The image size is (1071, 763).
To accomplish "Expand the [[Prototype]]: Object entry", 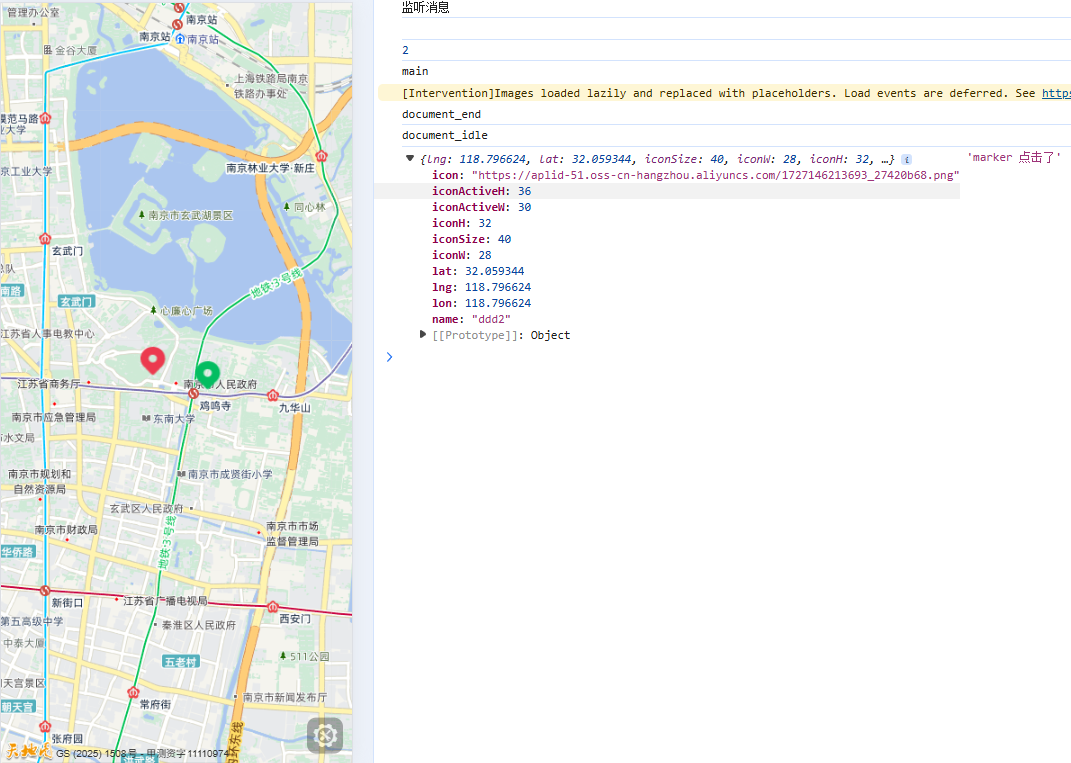I will point(423,335).
